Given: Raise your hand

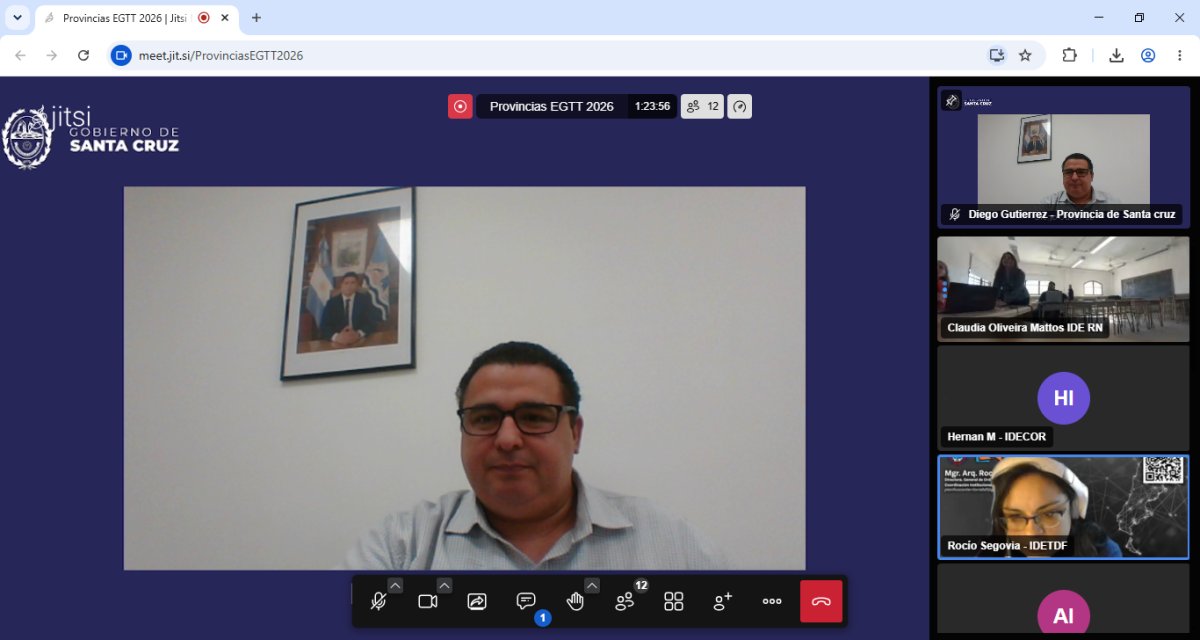Looking at the screenshot, I should pyautogui.click(x=575, y=601).
